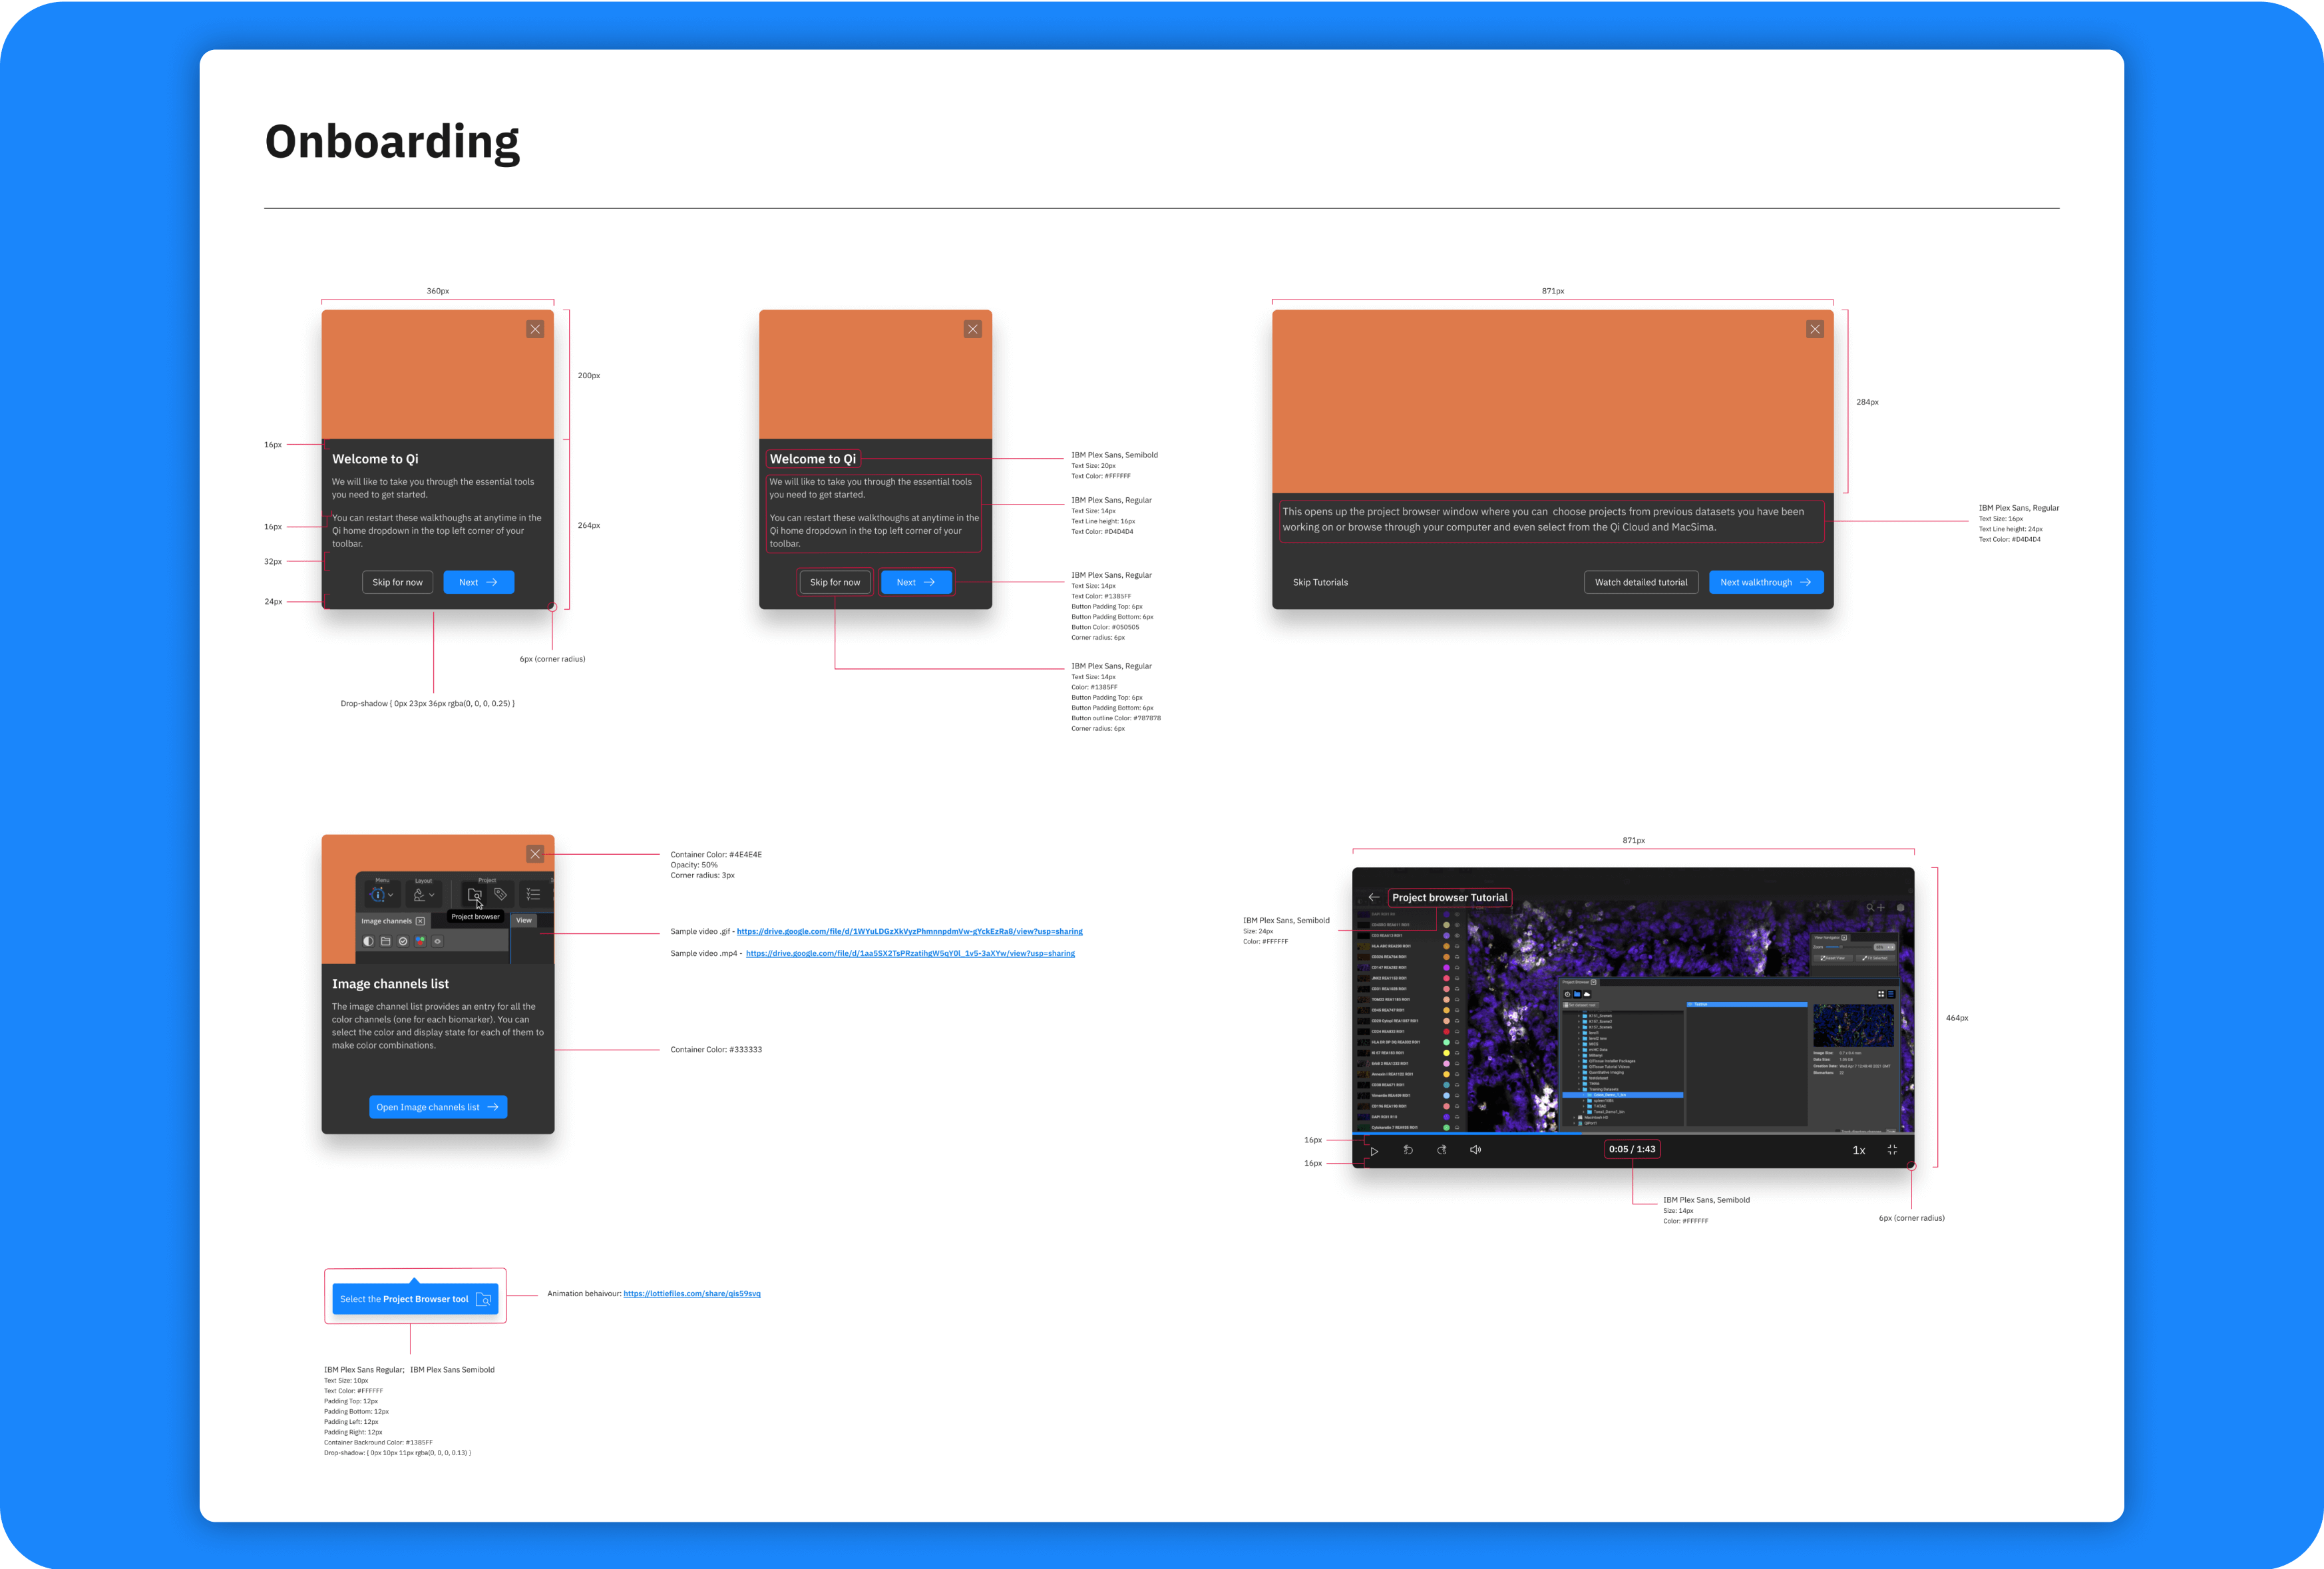The width and height of the screenshot is (2324, 1569).
Task: Click the RGB color circles icon
Action: pos(420,941)
